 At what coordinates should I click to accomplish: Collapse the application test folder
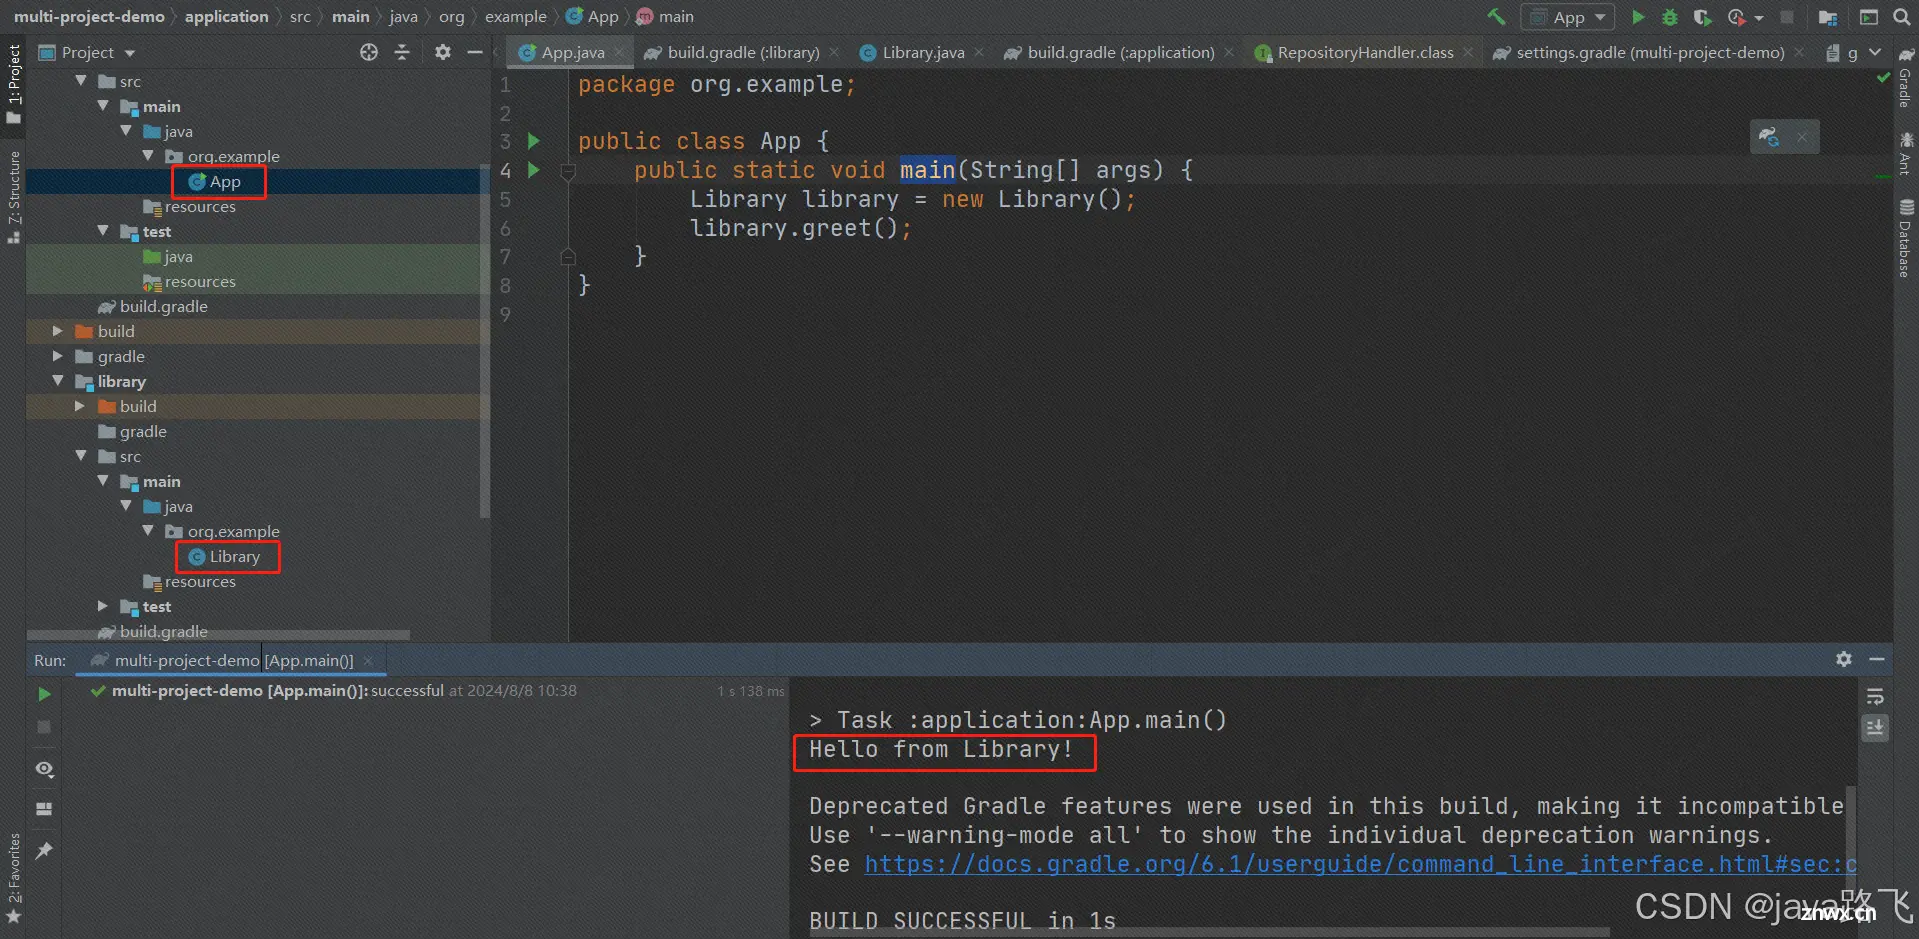point(103,230)
